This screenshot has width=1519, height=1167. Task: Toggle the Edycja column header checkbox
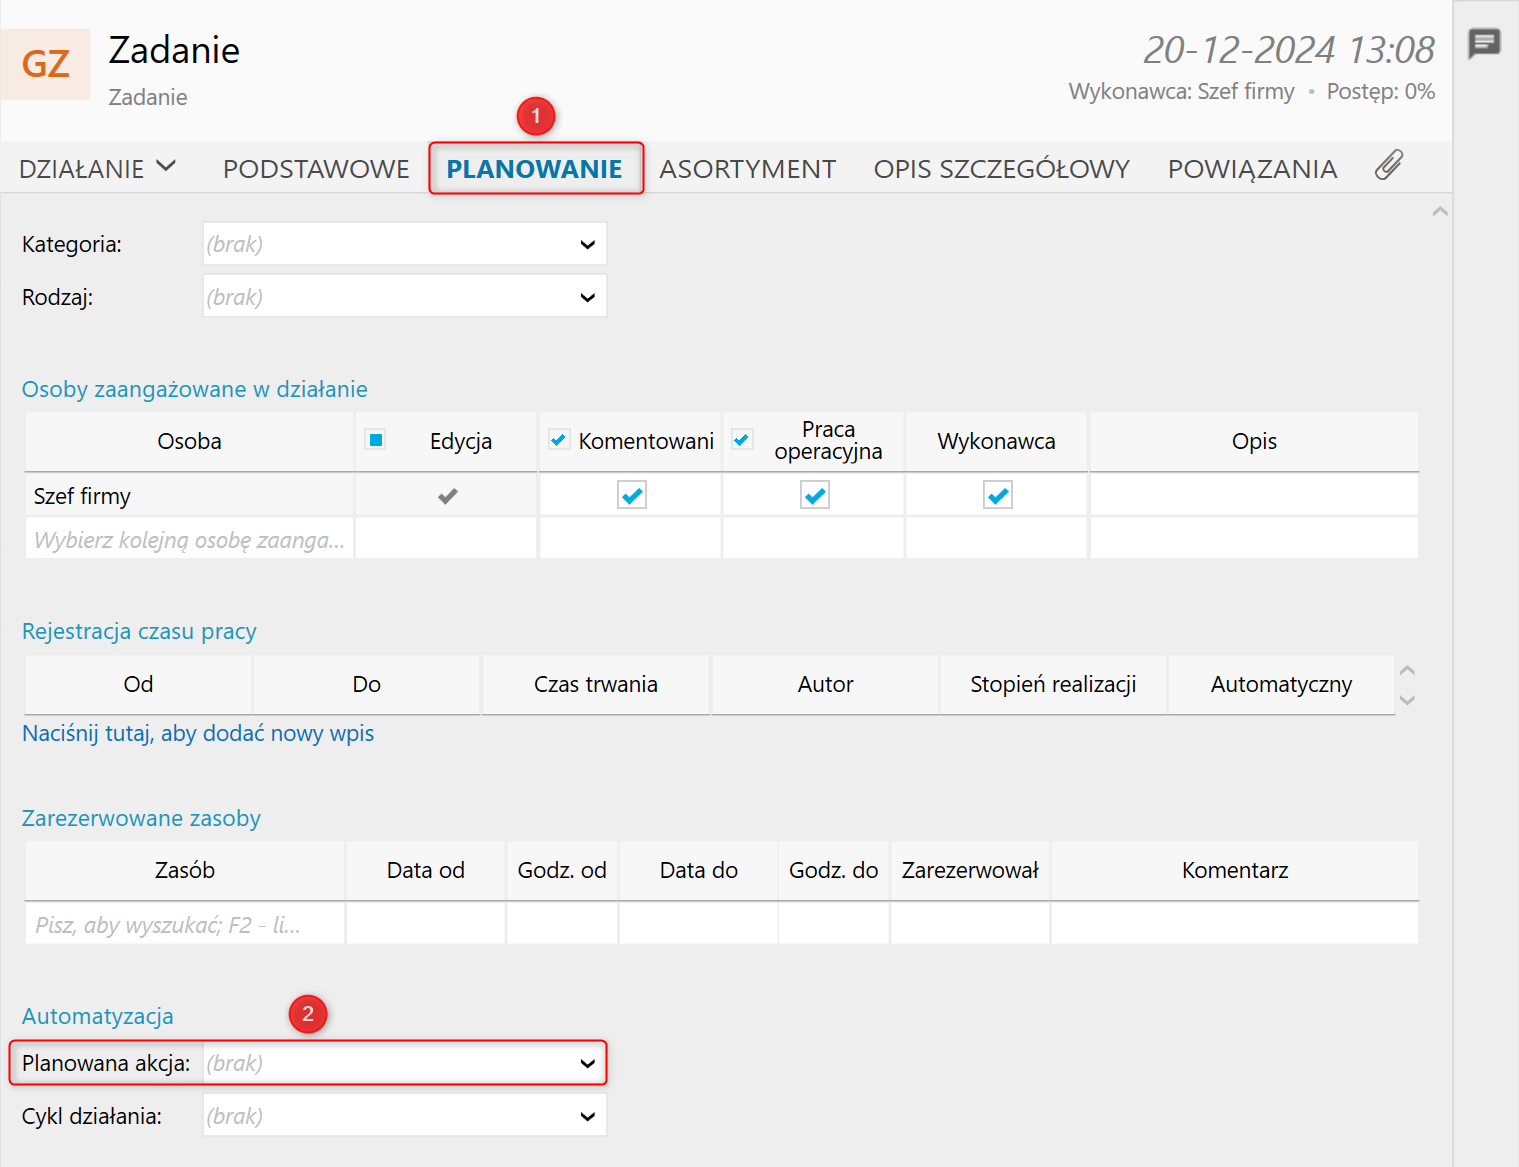click(x=376, y=440)
